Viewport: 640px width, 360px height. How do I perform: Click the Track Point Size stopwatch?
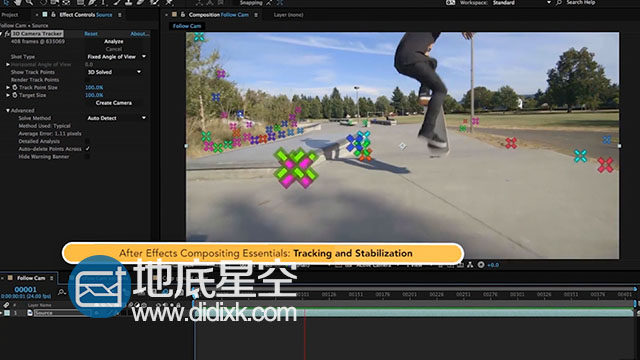tap(15, 87)
